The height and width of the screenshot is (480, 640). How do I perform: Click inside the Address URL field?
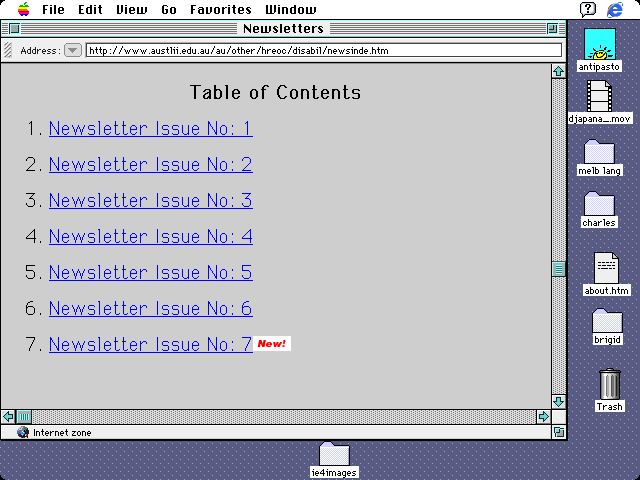tap(320, 50)
